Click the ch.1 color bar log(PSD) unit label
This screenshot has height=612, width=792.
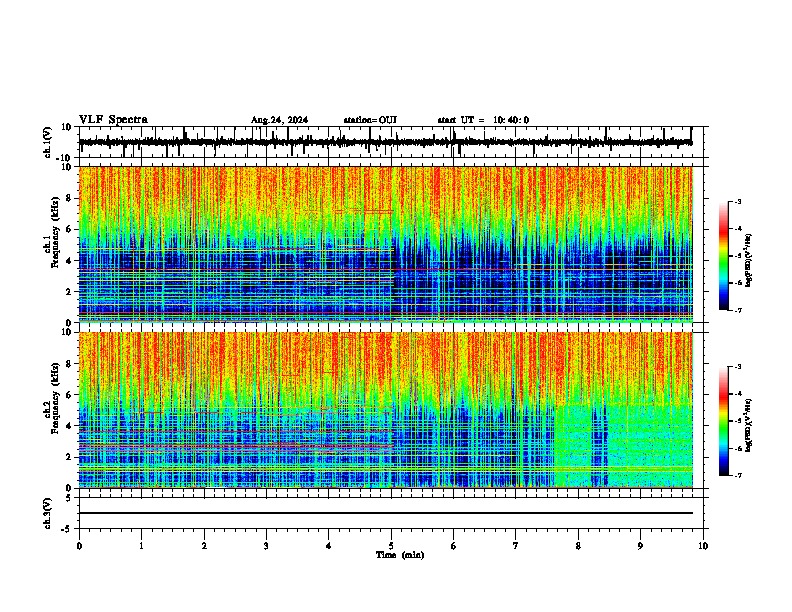click(x=749, y=260)
